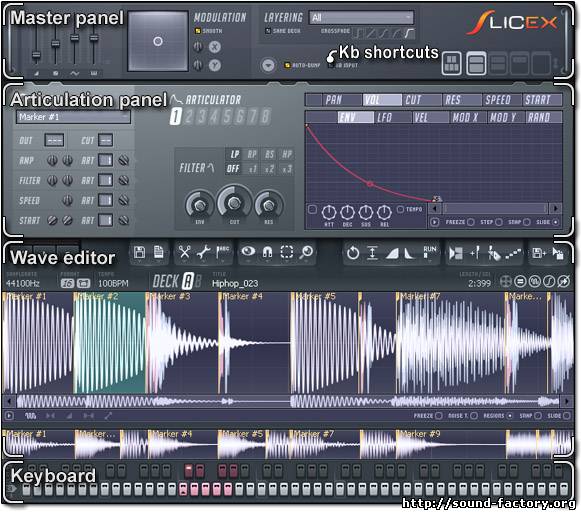
Task: Expand the round arrow menu near Auto-Dump
Action: click(x=268, y=65)
